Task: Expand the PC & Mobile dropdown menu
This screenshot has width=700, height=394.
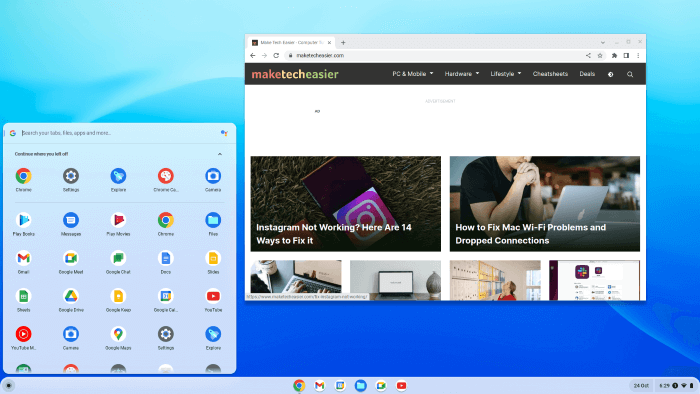Action: tap(413, 74)
